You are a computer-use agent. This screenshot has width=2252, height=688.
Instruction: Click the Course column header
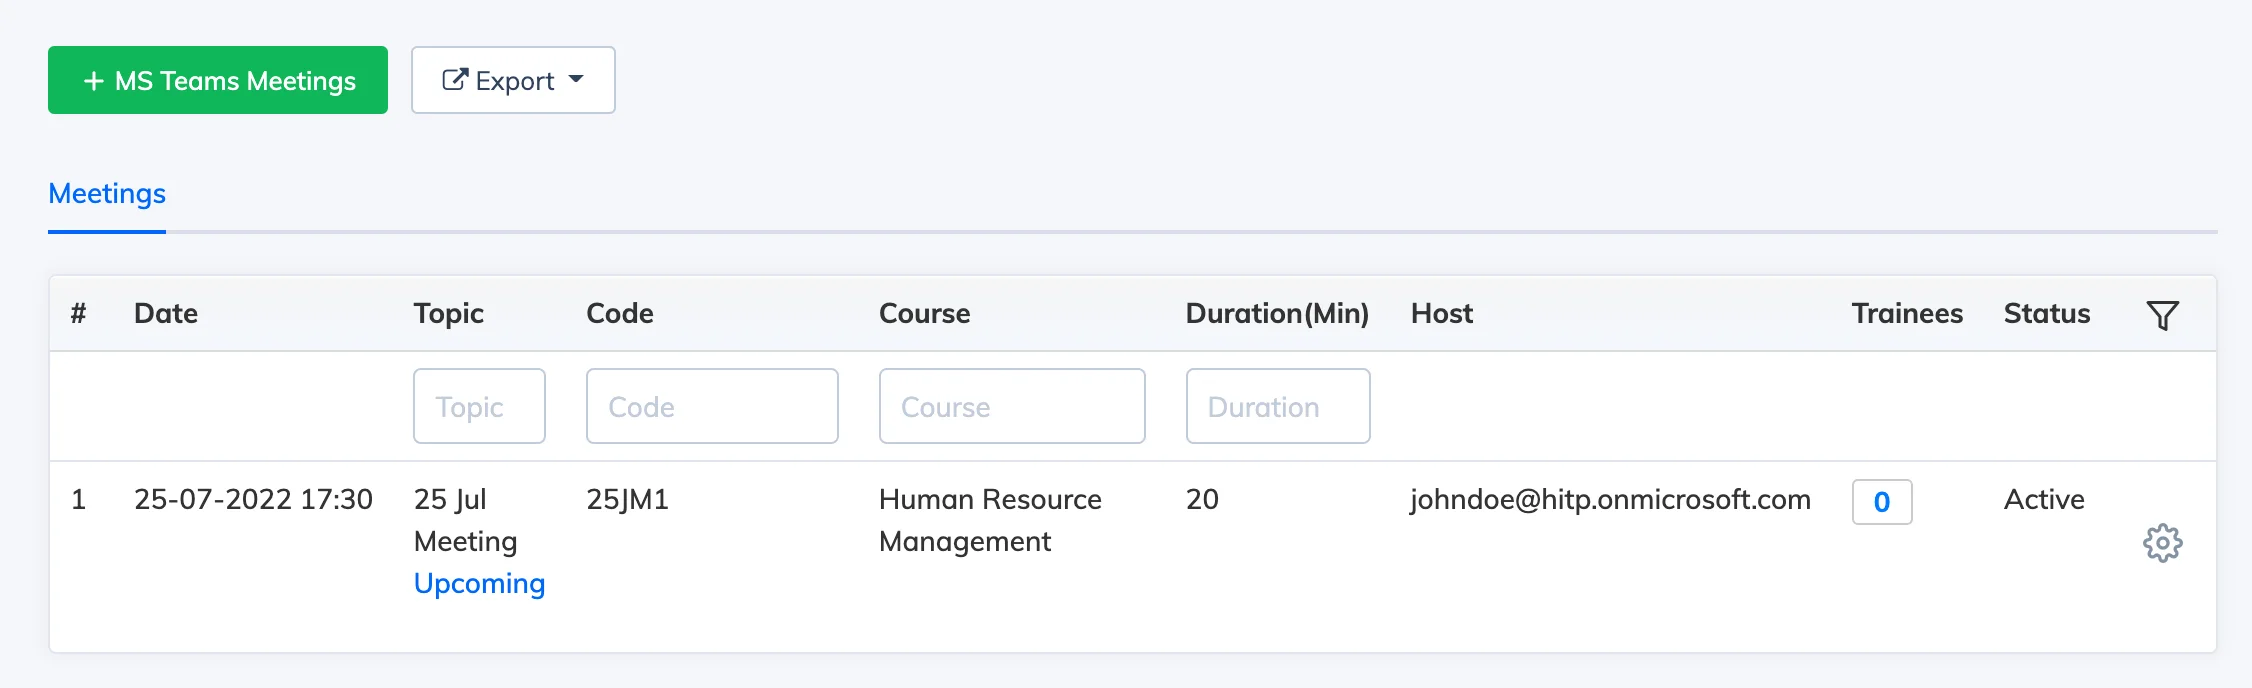pos(925,313)
